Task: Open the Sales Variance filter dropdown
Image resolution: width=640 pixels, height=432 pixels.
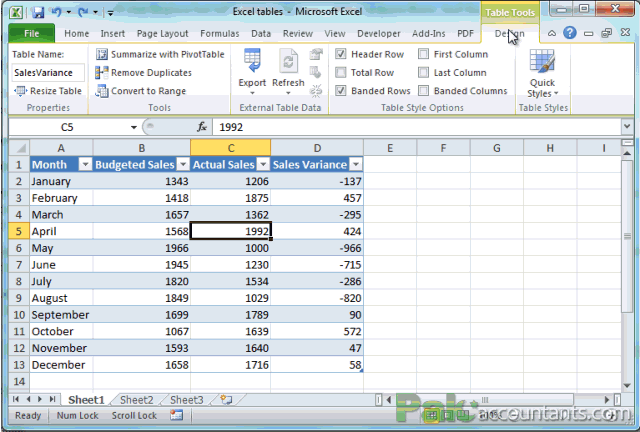Action: (356, 165)
